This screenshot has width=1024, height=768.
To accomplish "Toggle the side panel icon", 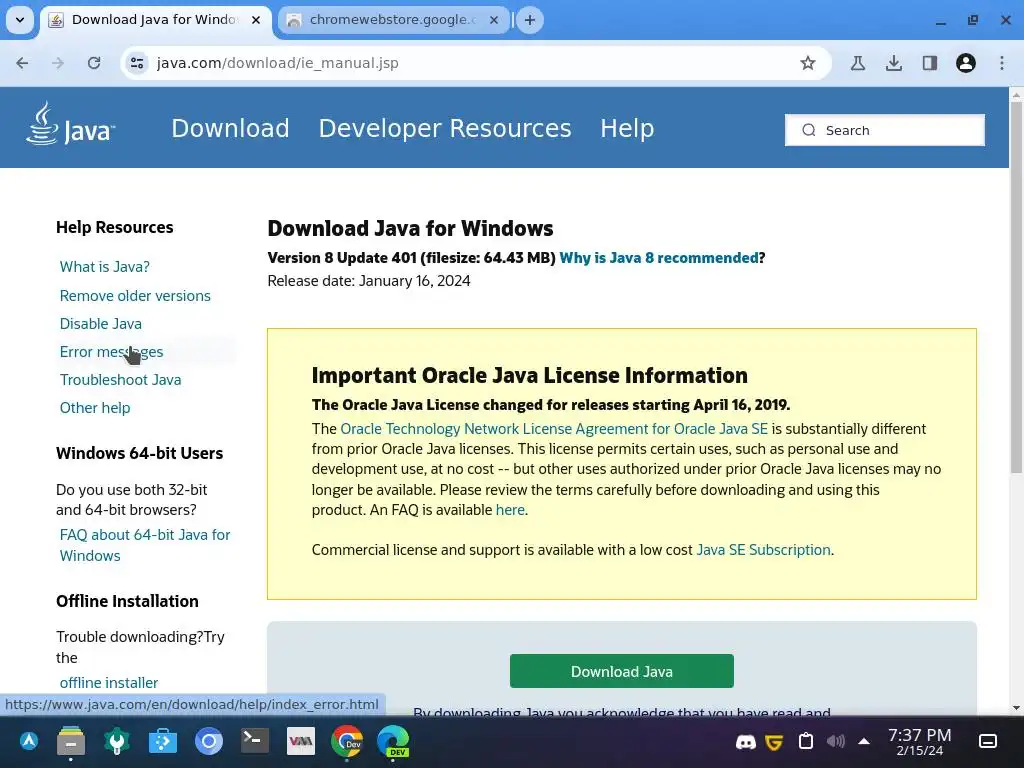I will point(930,63).
